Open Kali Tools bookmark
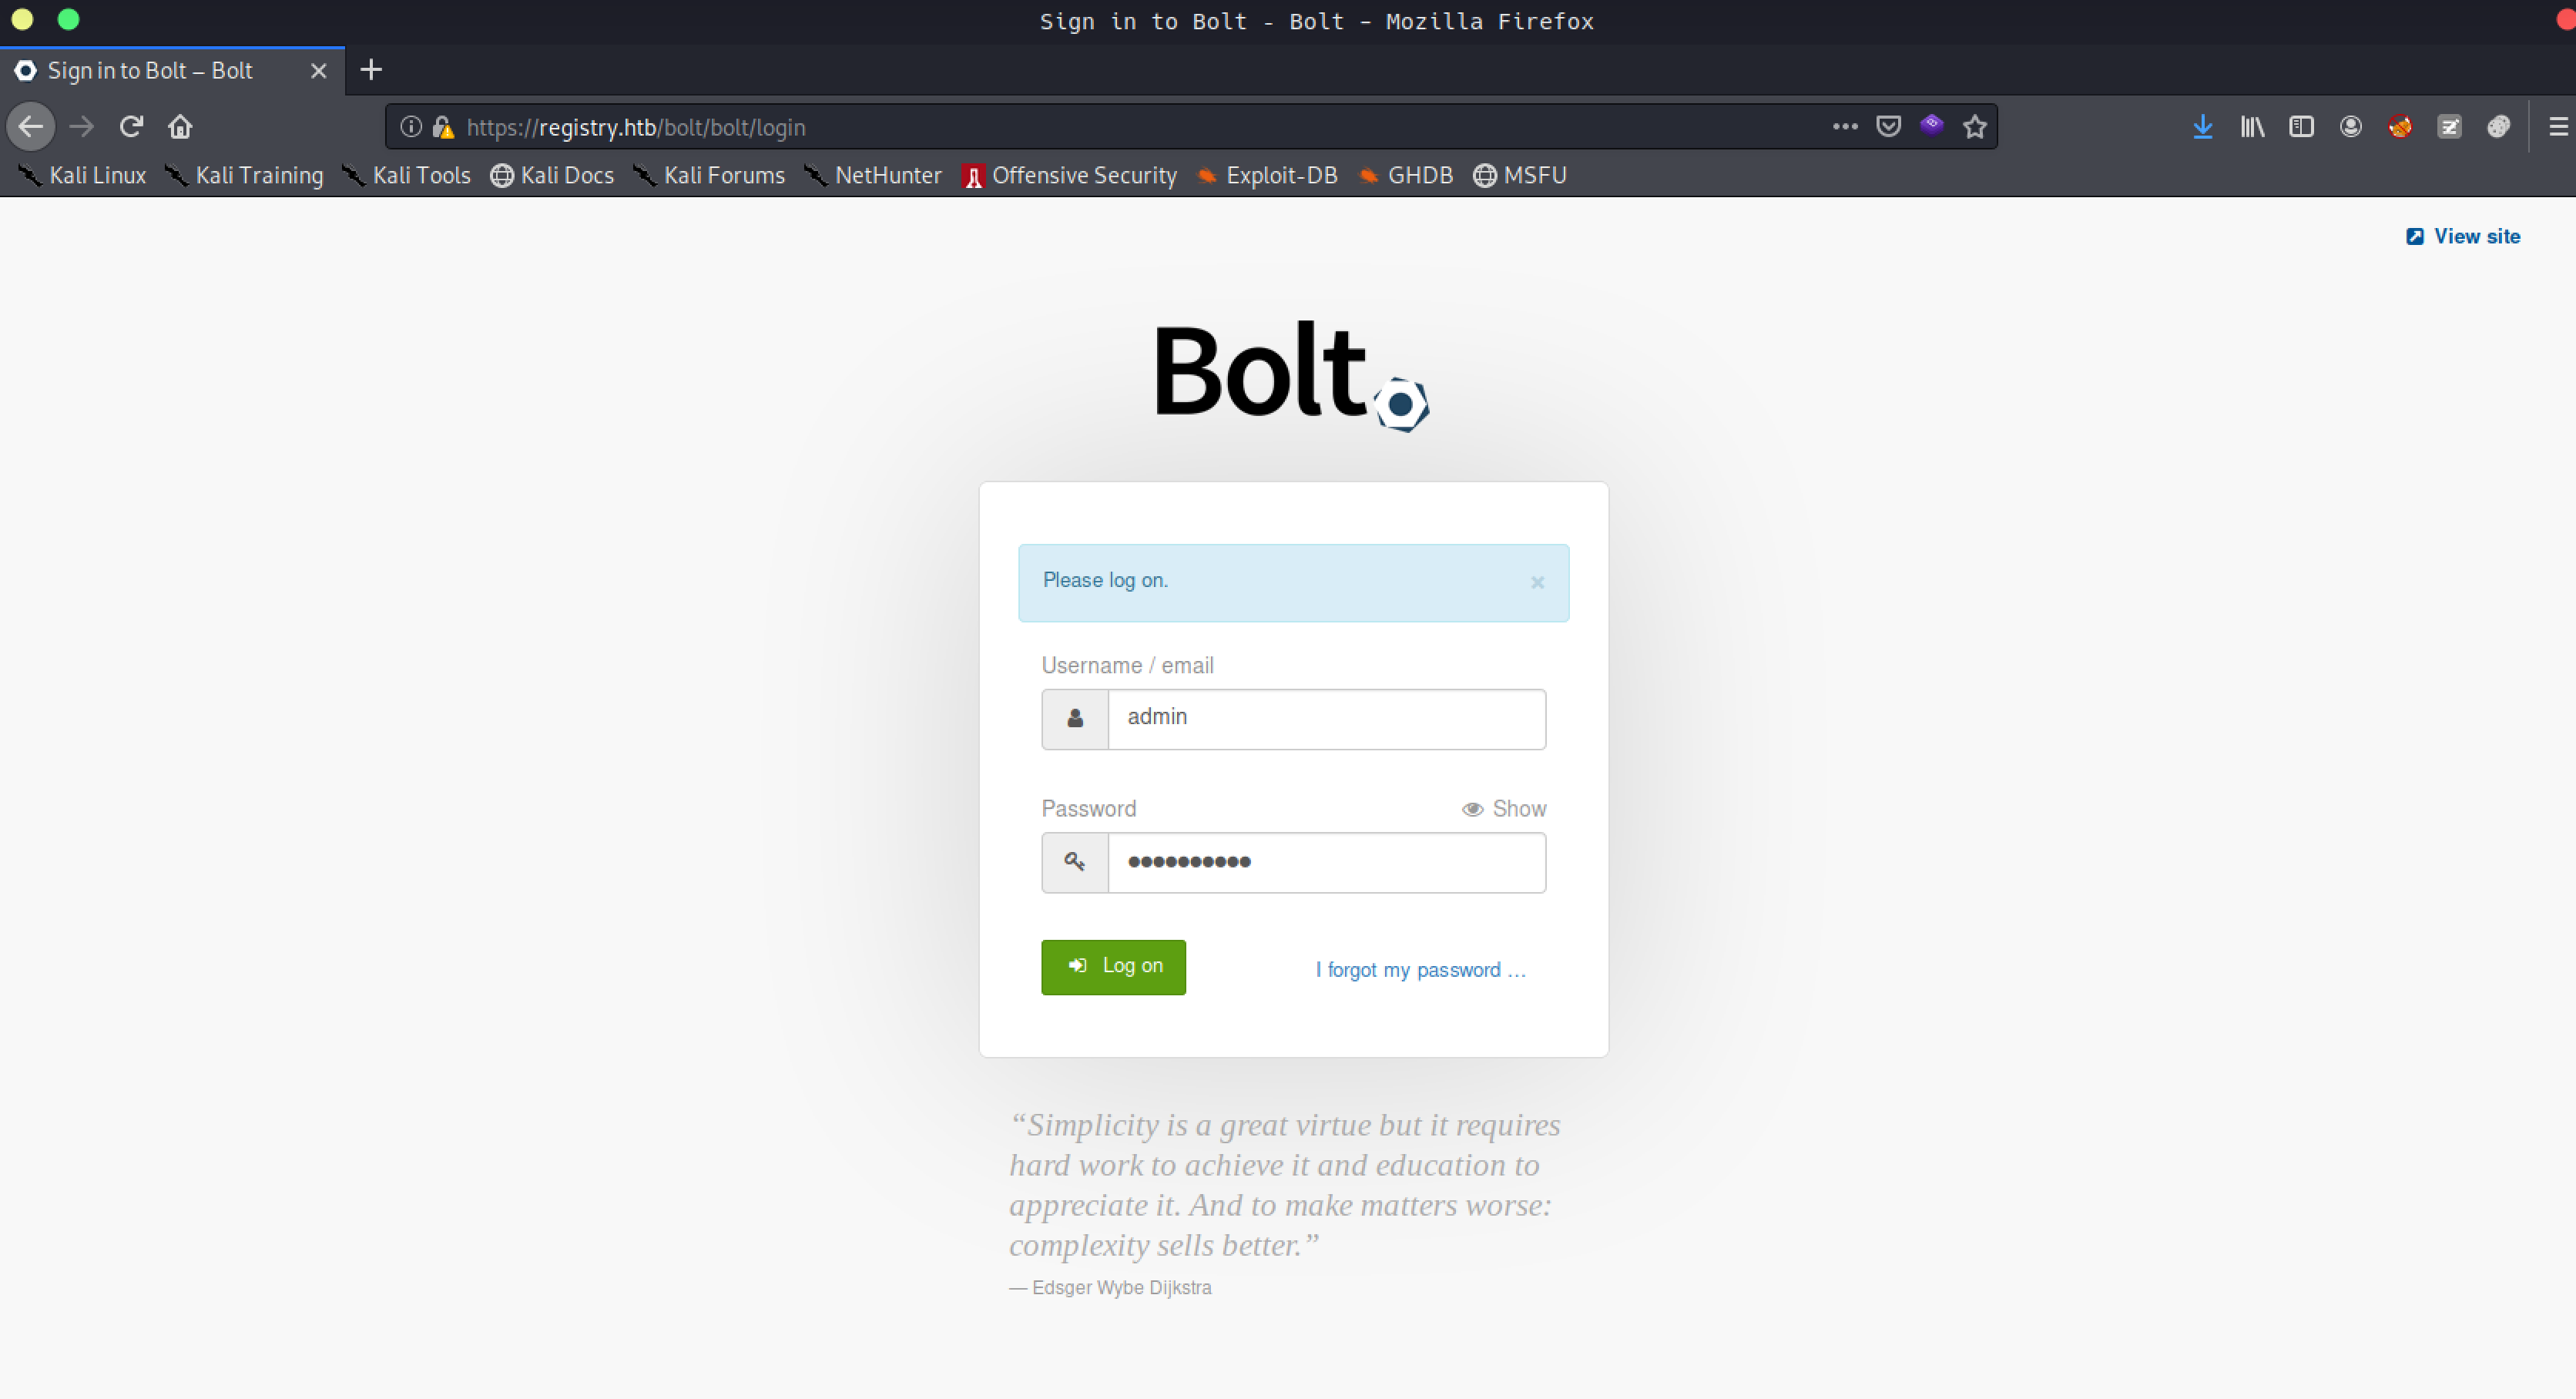The height and width of the screenshot is (1399, 2576). coord(407,176)
